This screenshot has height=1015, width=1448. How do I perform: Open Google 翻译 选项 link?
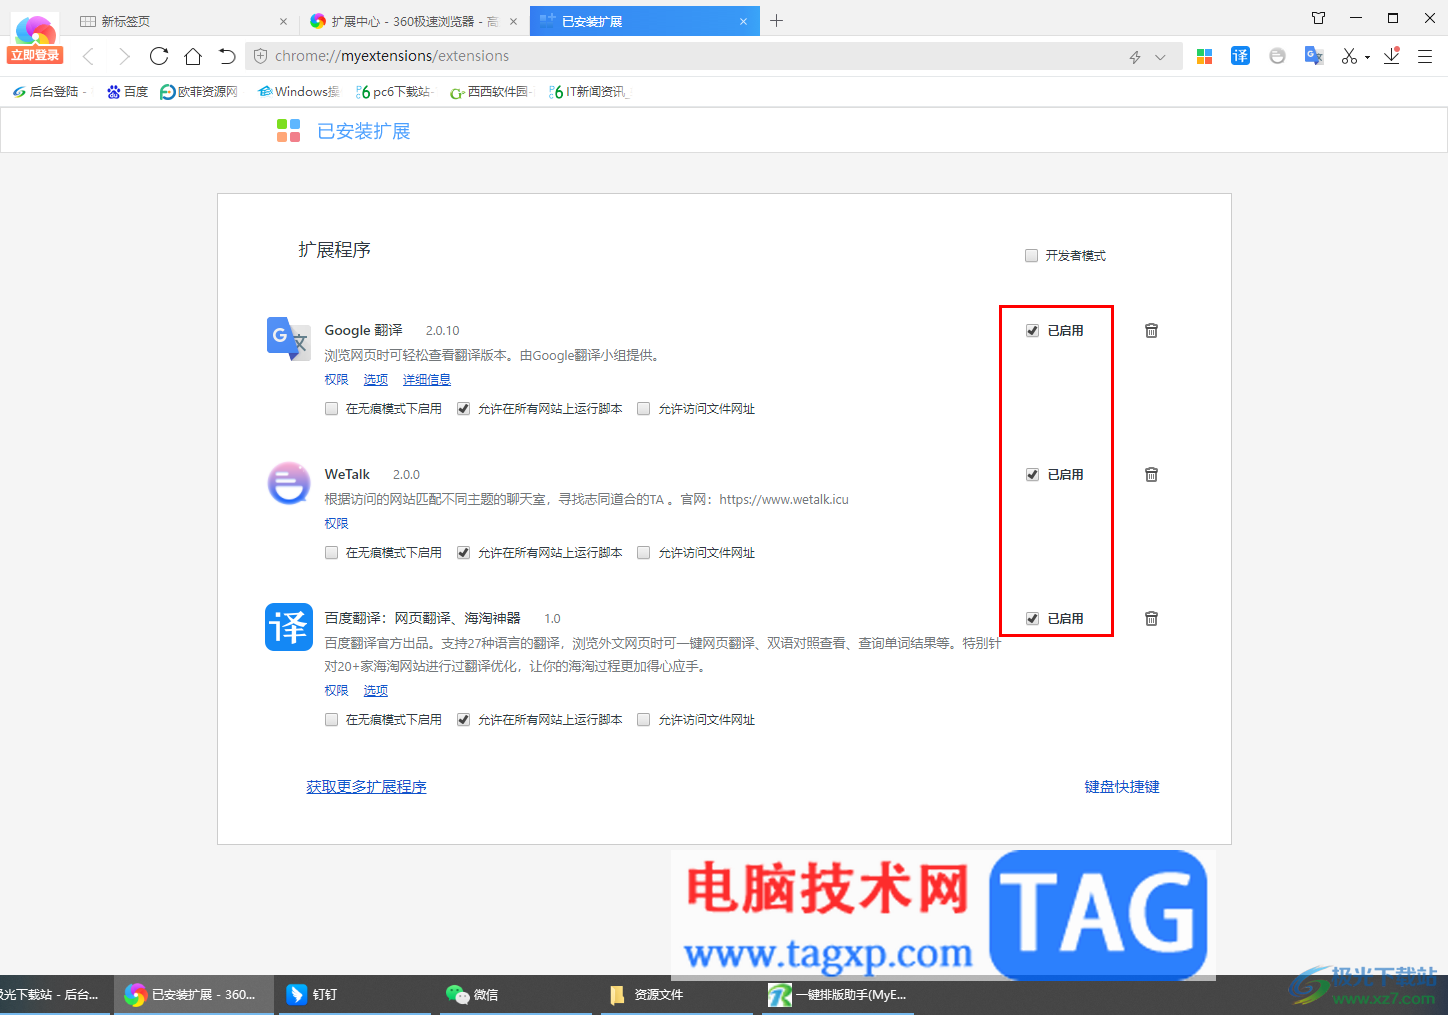376,380
